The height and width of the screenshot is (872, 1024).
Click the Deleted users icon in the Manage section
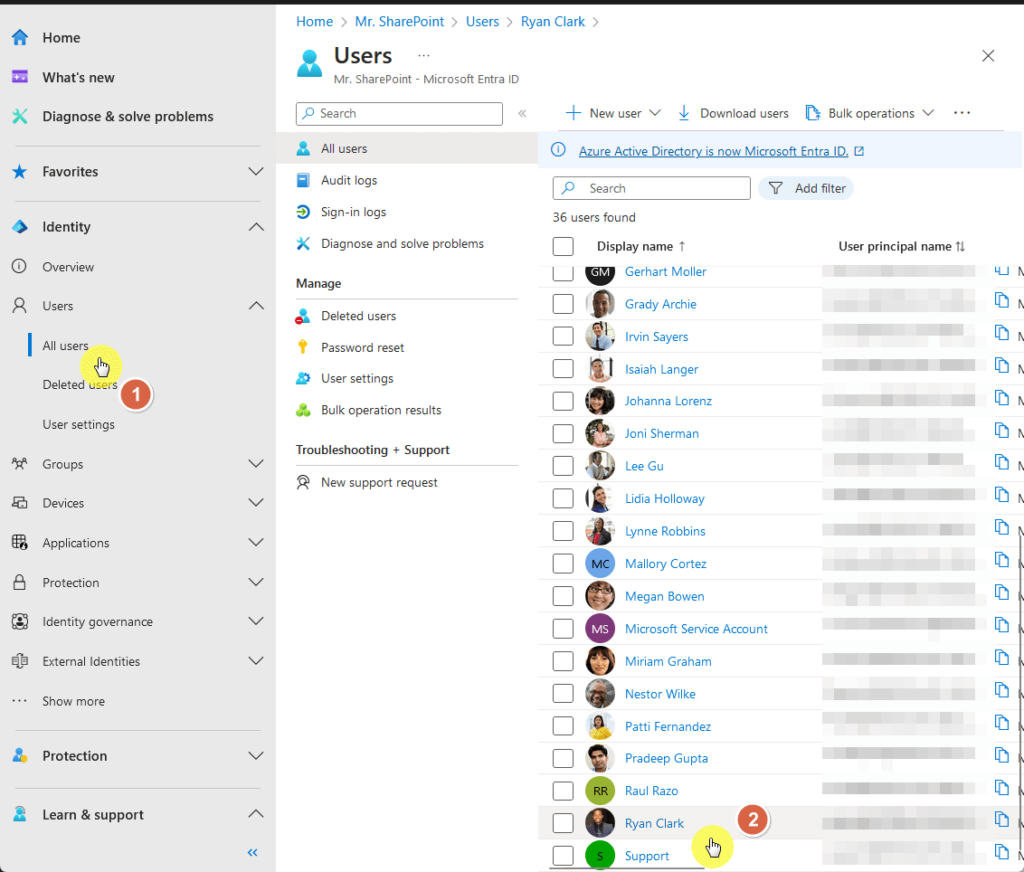(303, 316)
